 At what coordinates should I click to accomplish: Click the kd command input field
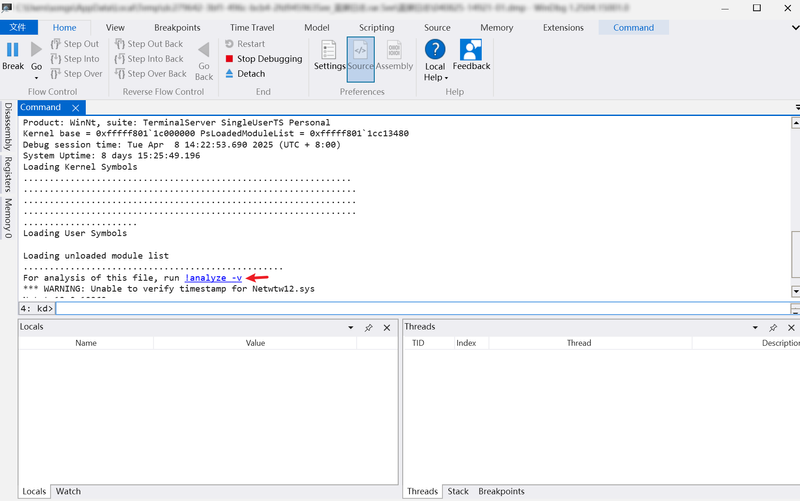(x=422, y=308)
